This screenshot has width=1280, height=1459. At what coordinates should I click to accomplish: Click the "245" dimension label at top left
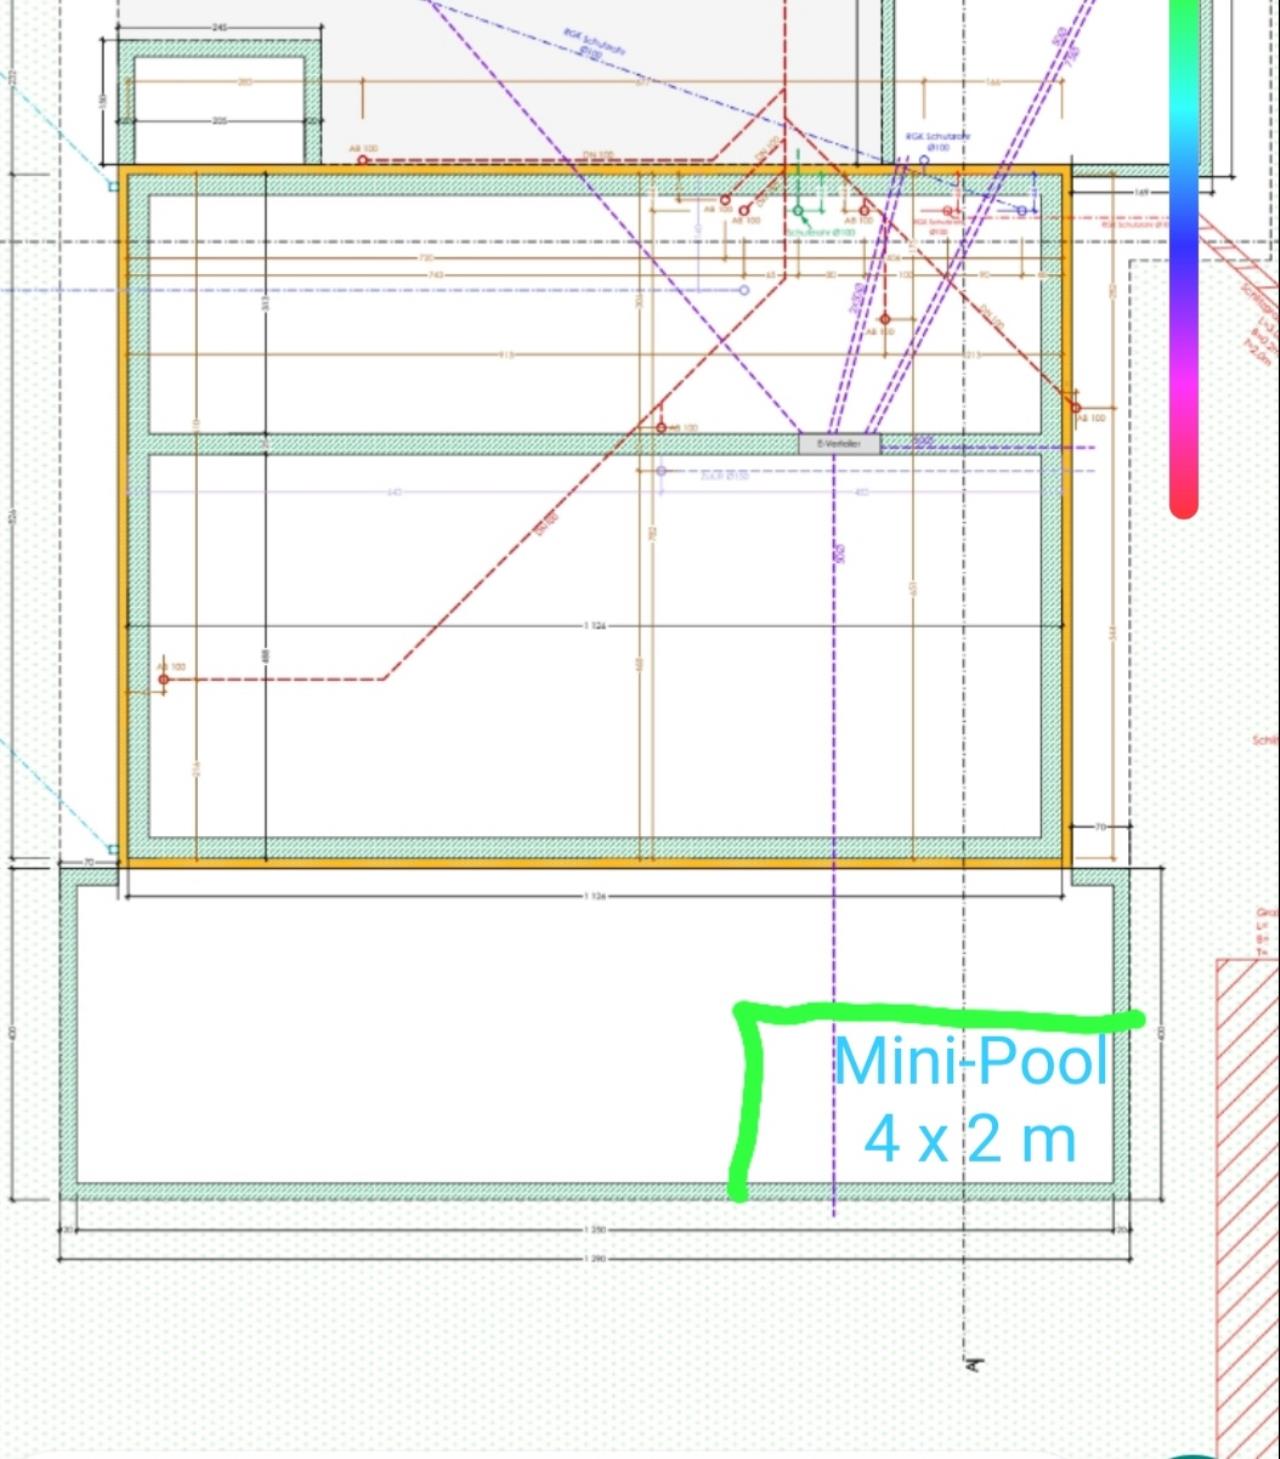tap(219, 27)
